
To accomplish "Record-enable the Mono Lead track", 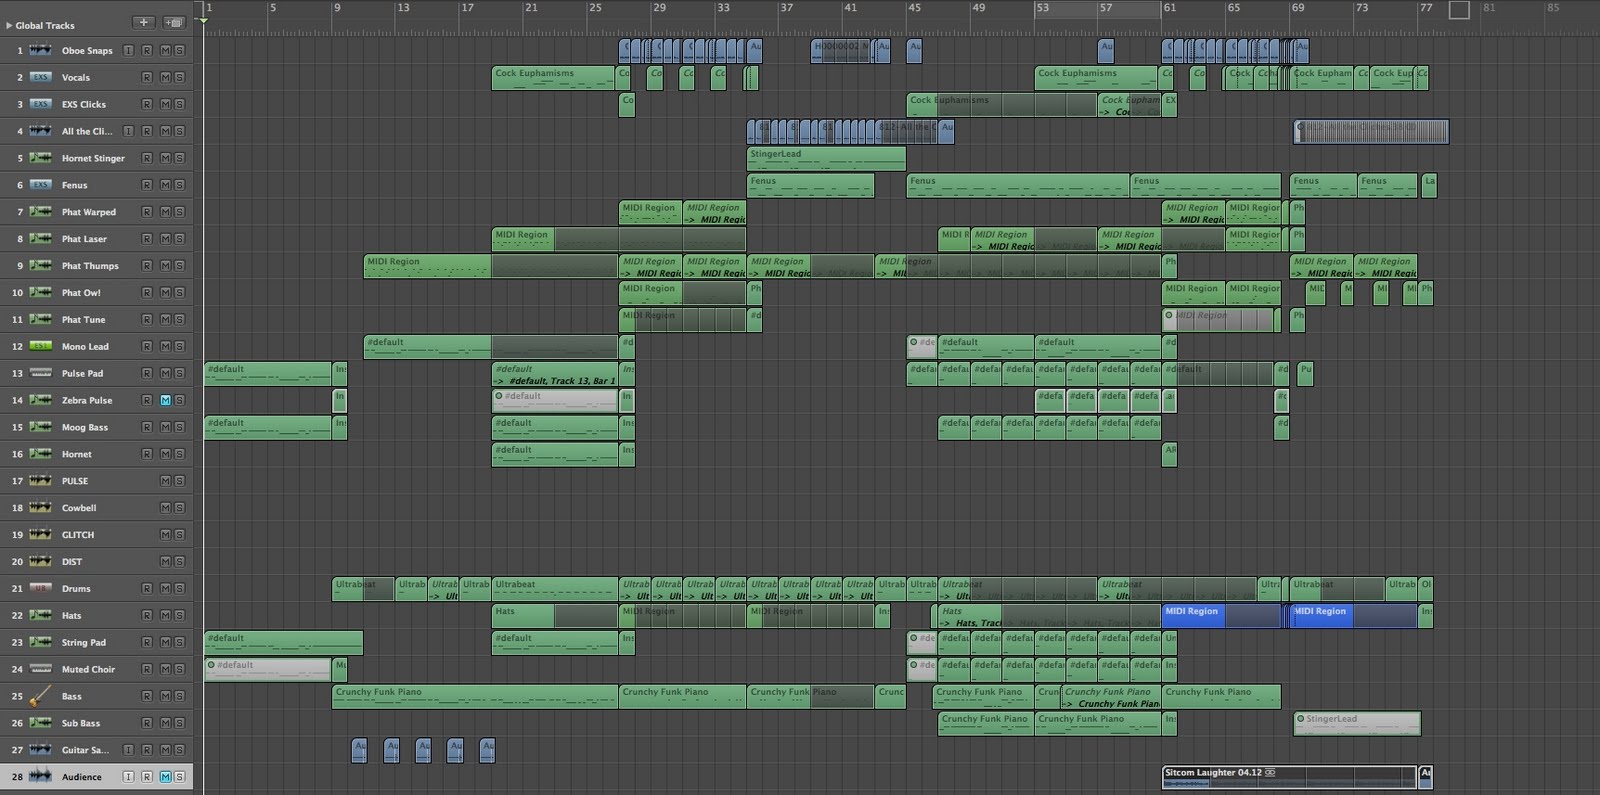I will (x=147, y=347).
